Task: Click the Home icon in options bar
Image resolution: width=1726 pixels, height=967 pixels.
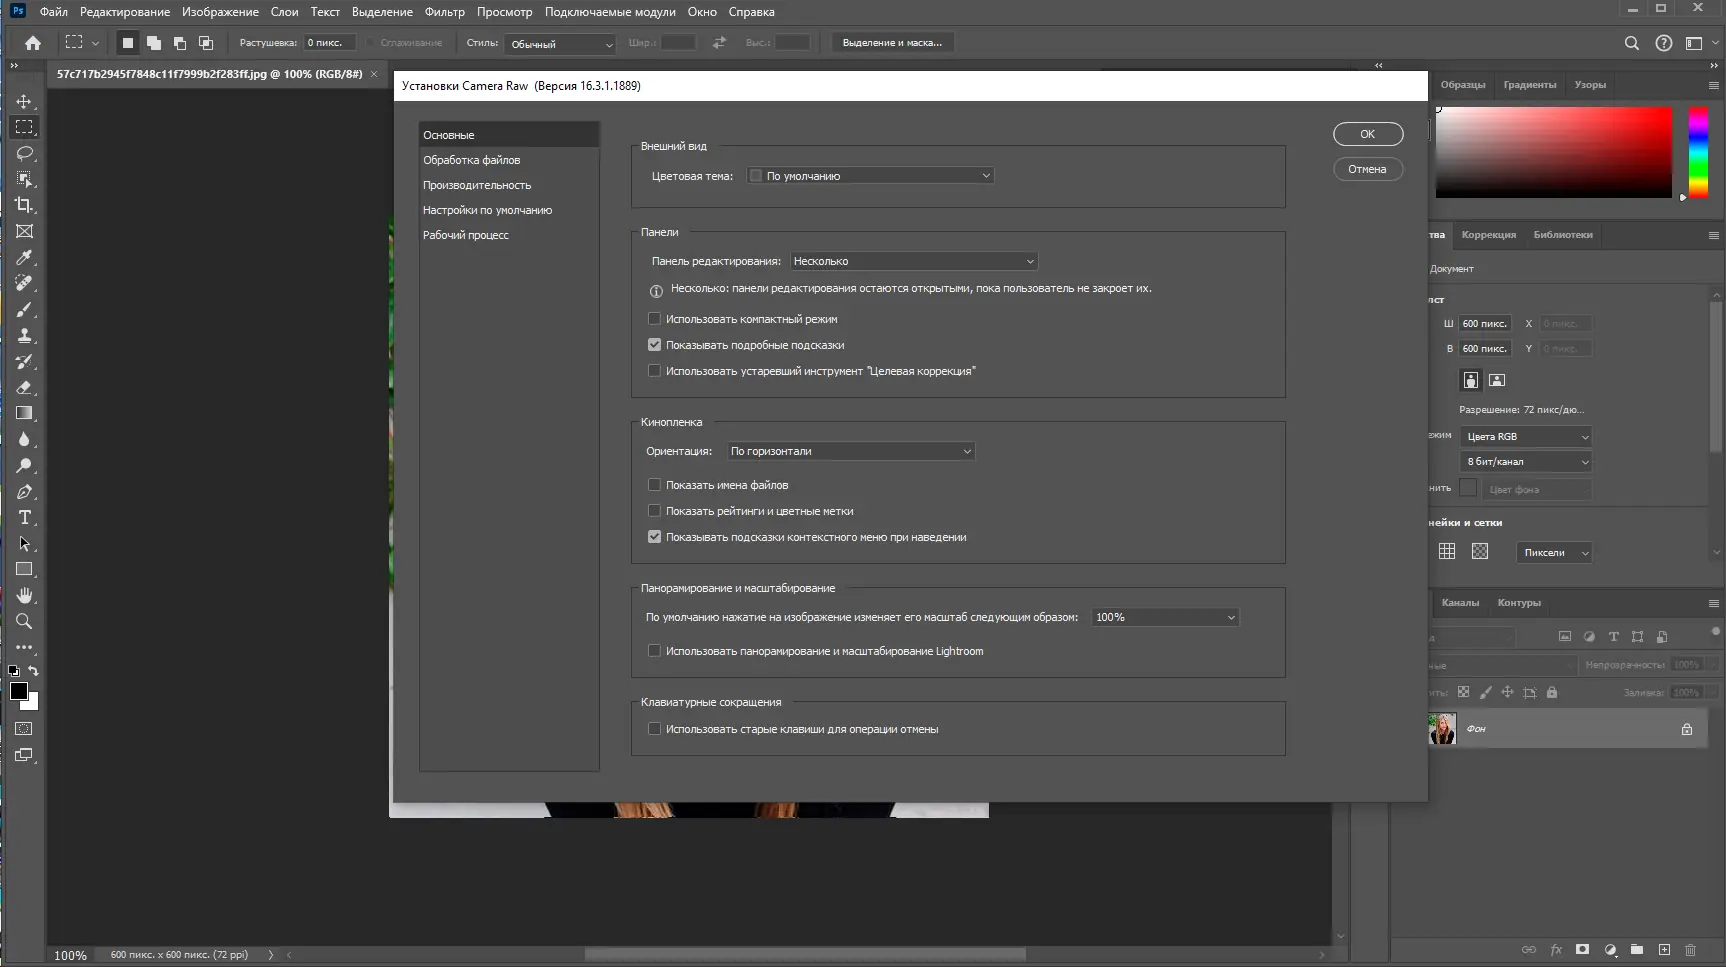Action: click(33, 43)
